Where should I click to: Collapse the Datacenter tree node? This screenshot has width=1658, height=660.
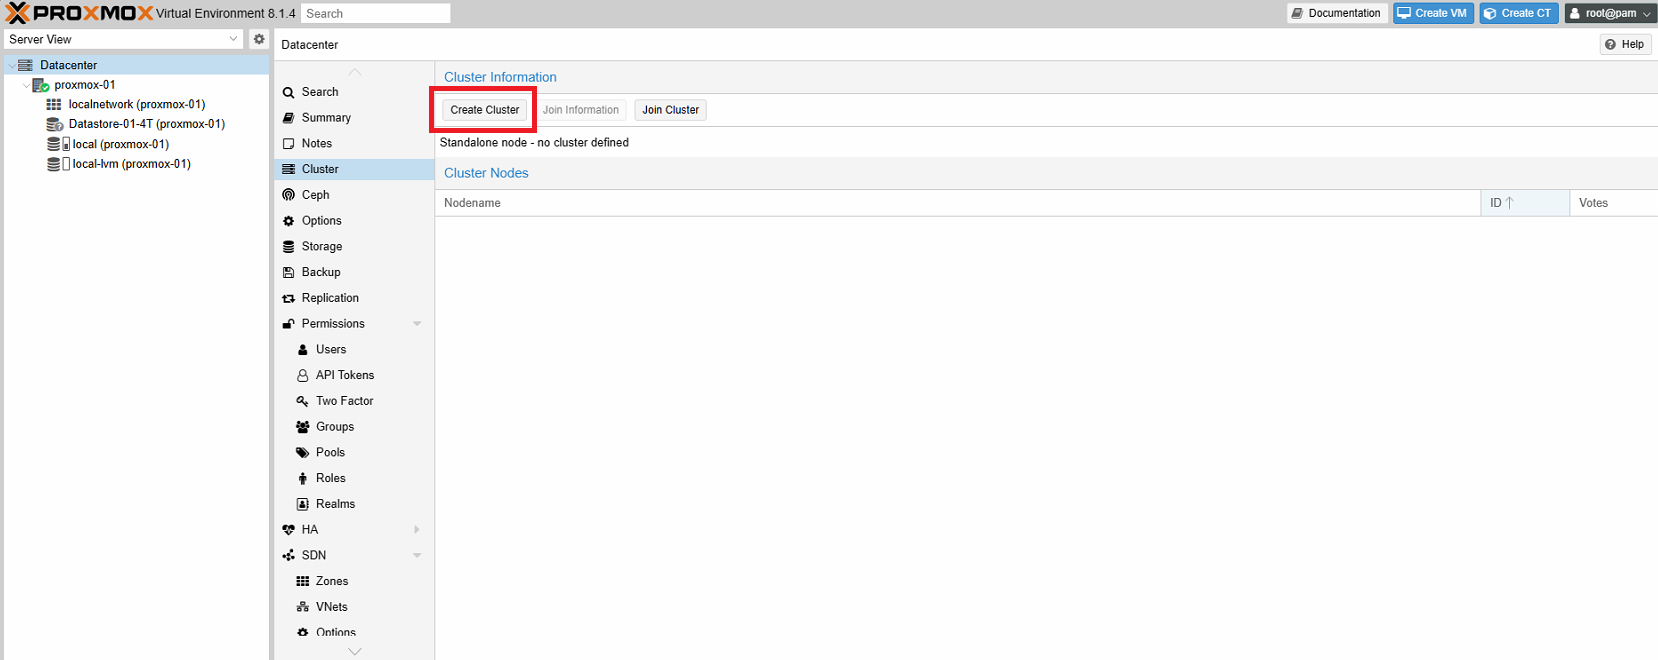tap(12, 65)
